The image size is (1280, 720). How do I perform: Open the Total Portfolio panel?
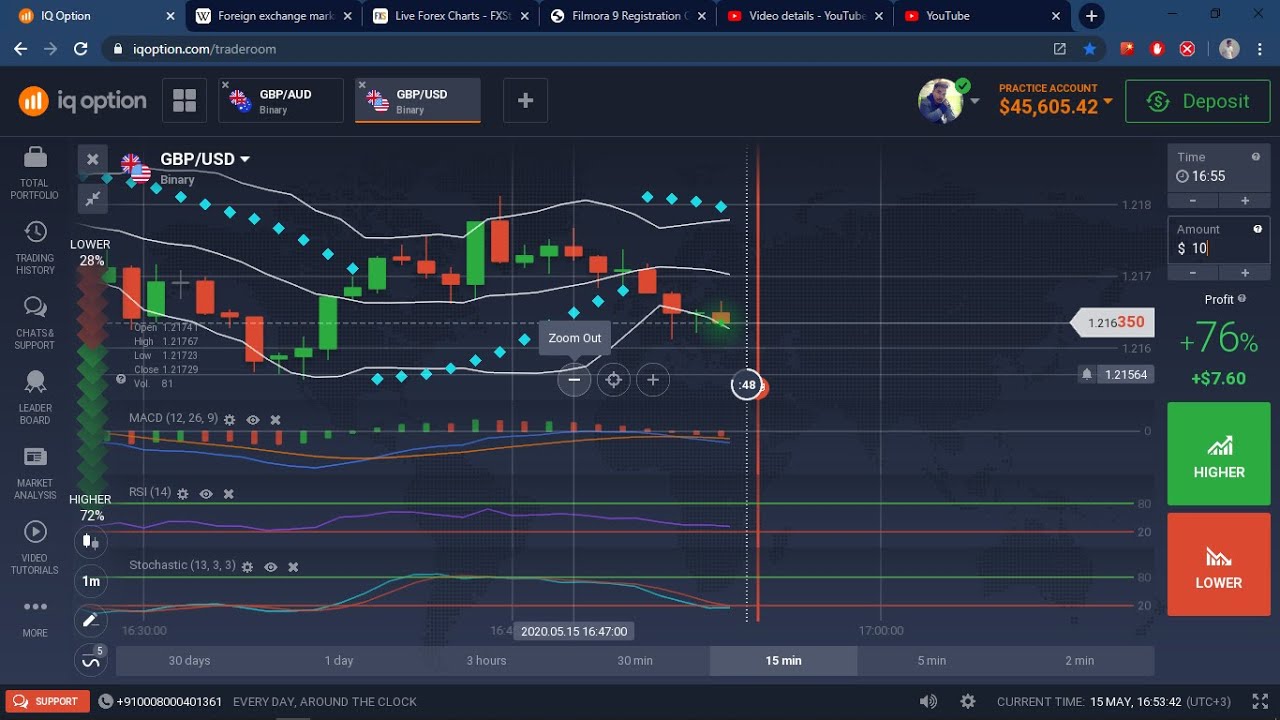pos(34,172)
